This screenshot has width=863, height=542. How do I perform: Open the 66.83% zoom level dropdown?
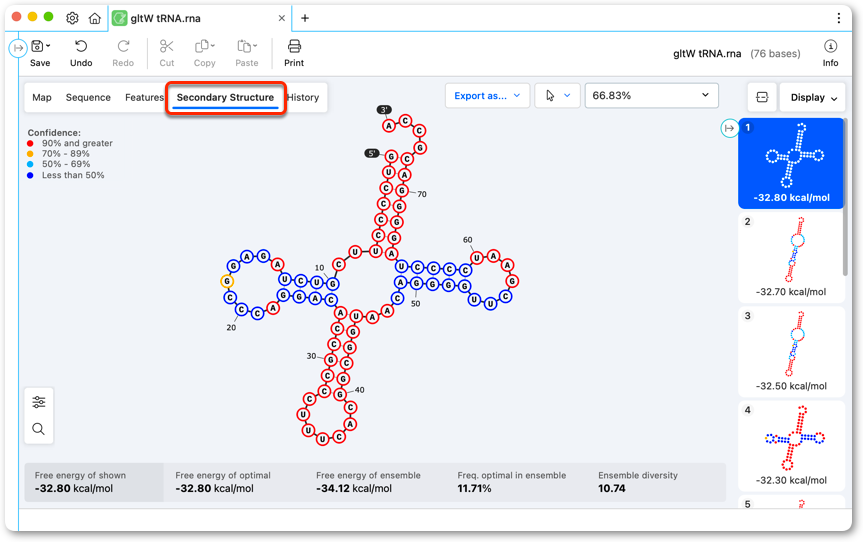click(x=651, y=96)
